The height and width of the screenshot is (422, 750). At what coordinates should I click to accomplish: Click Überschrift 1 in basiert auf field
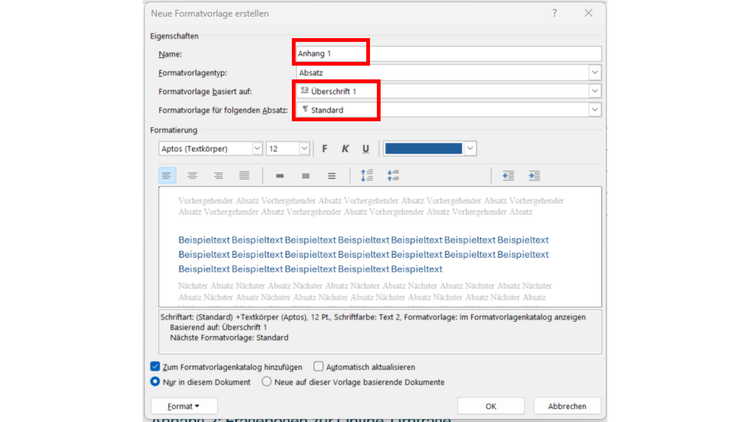click(x=333, y=91)
